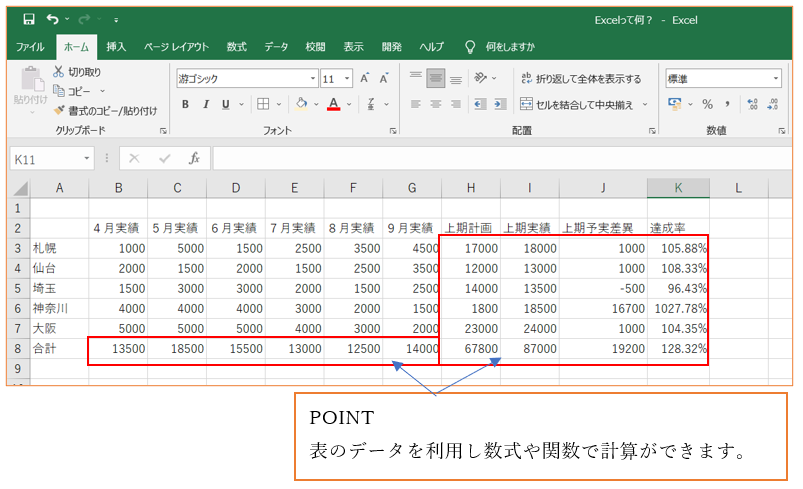
Task: Switch to the 数式 (Formulas) tab
Action: point(237,47)
